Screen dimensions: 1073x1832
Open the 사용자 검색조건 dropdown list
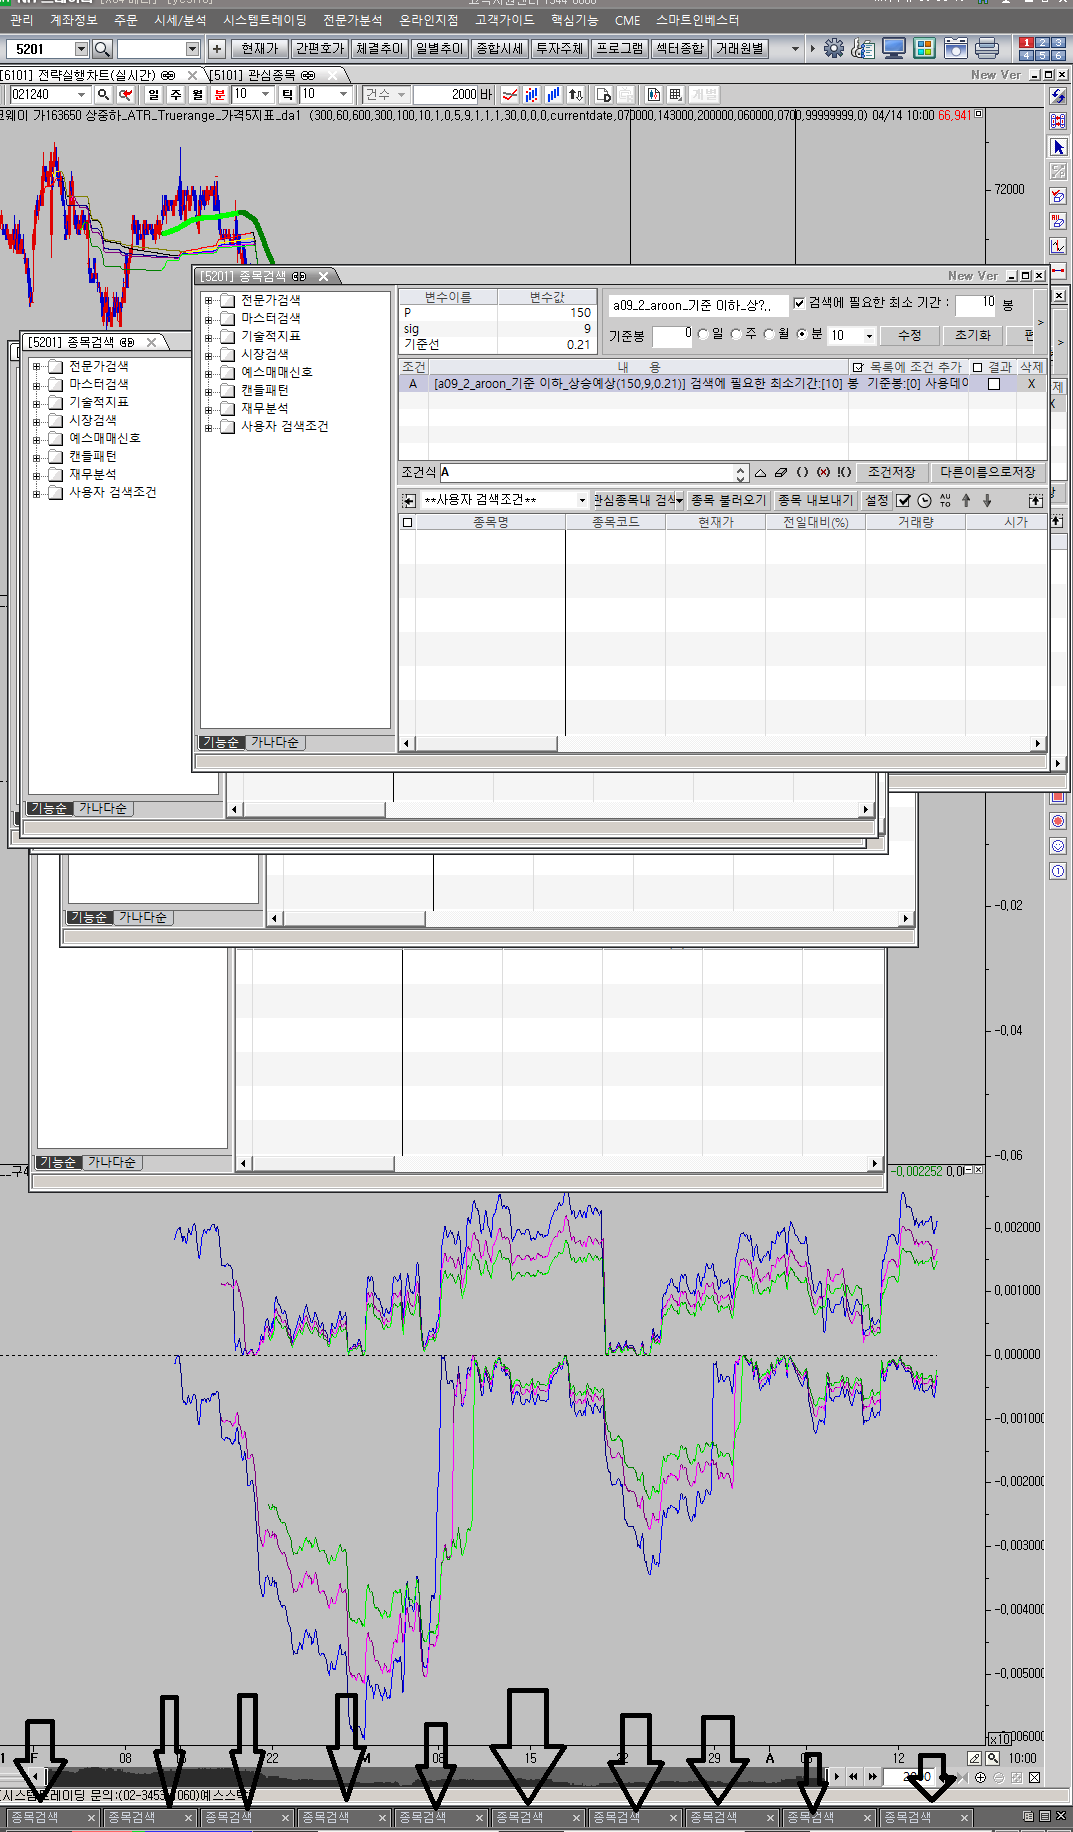tap(582, 500)
